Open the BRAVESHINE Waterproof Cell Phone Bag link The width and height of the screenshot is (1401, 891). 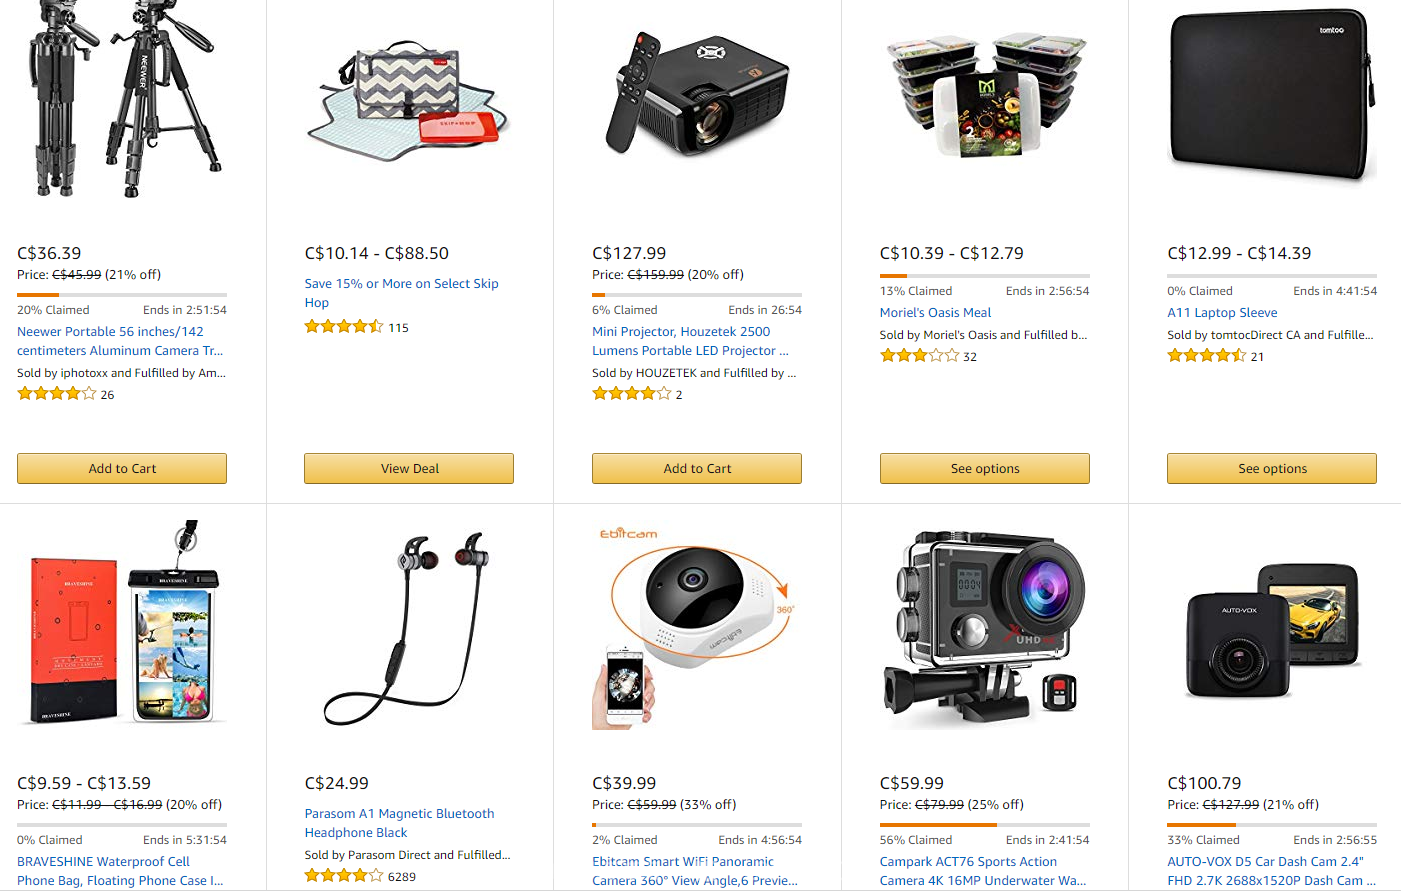pyautogui.click(x=120, y=871)
